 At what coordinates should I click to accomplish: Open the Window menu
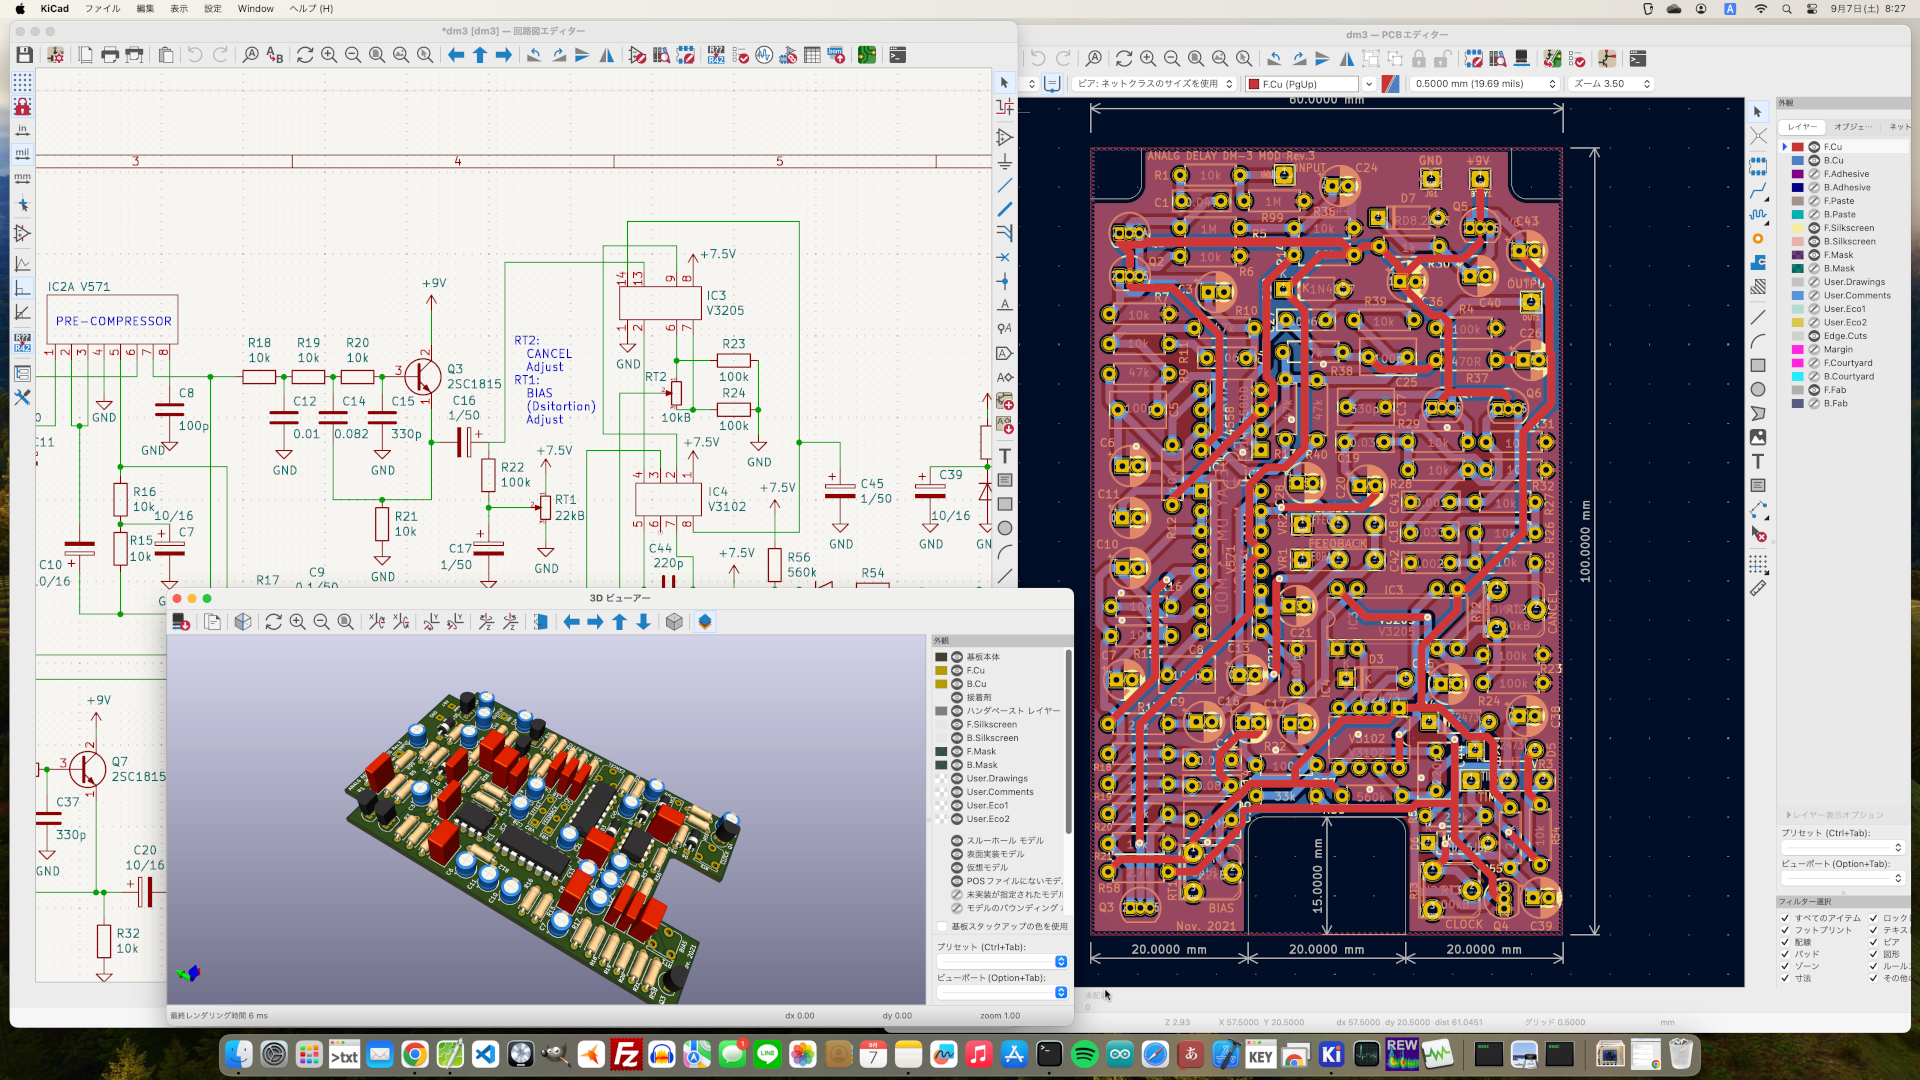(256, 9)
